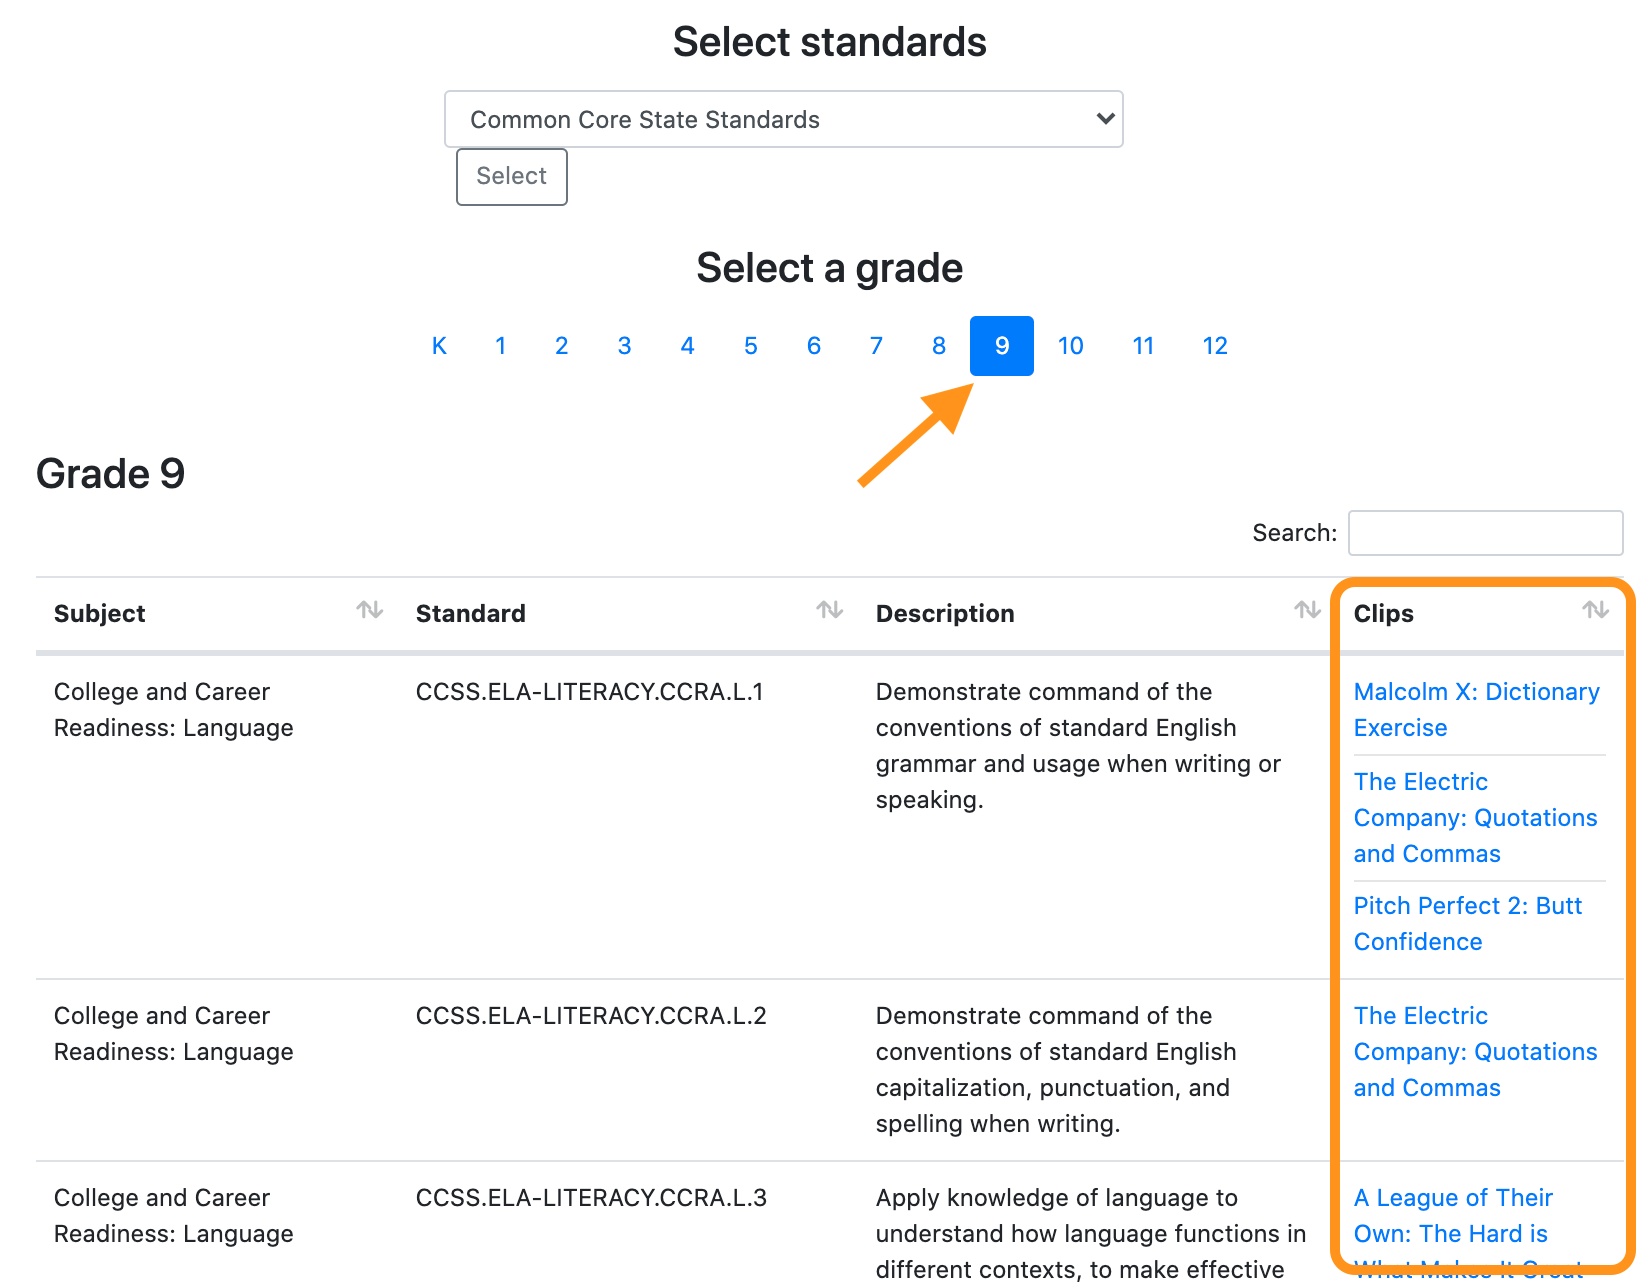Open the Malcolm X: Dictionary Exercise clip

(x=1477, y=709)
